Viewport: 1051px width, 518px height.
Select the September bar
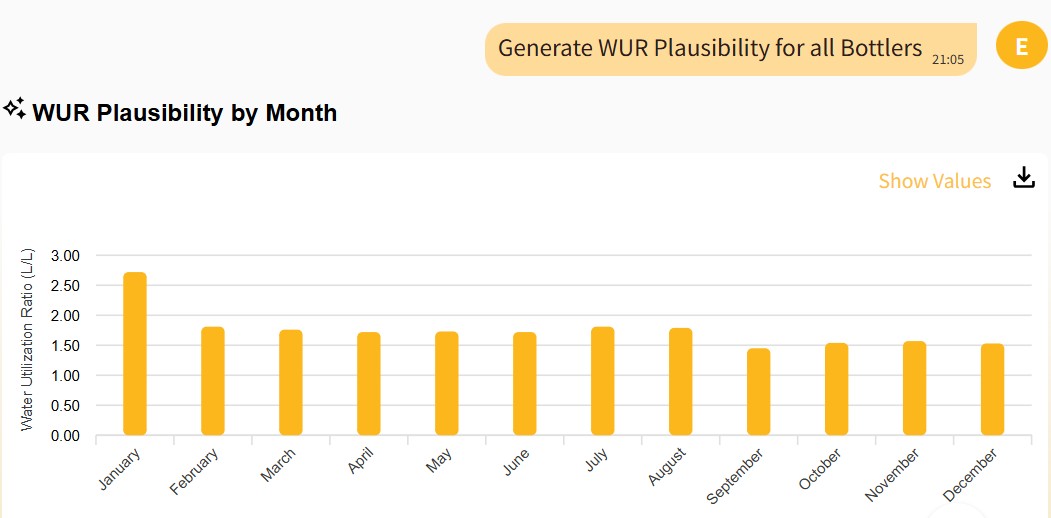point(759,391)
